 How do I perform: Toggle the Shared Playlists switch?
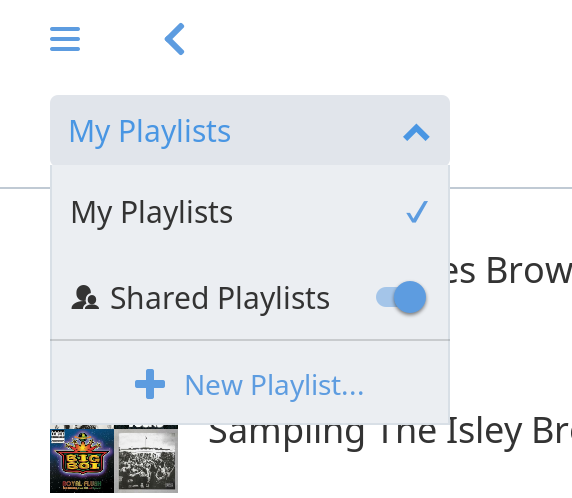401,297
